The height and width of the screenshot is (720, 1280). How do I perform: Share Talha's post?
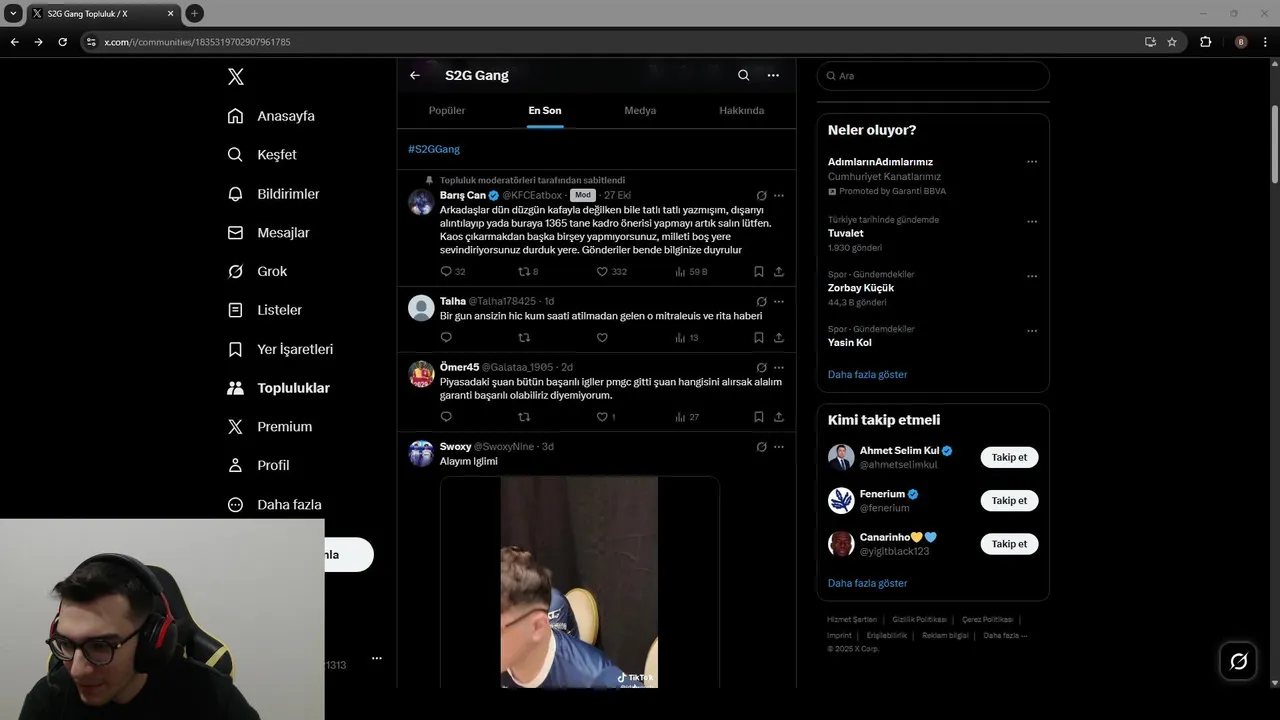(779, 337)
